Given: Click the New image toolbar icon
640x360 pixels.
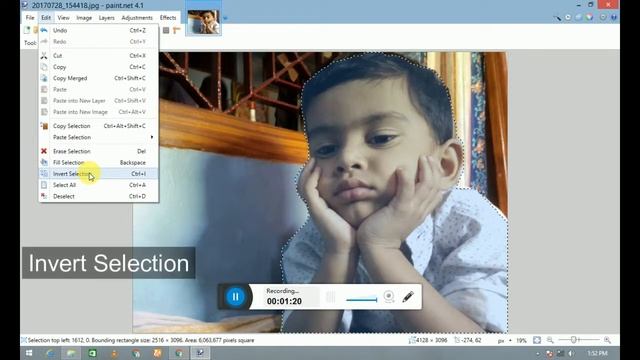Looking at the screenshot, I should pyautogui.click(x=27, y=30).
